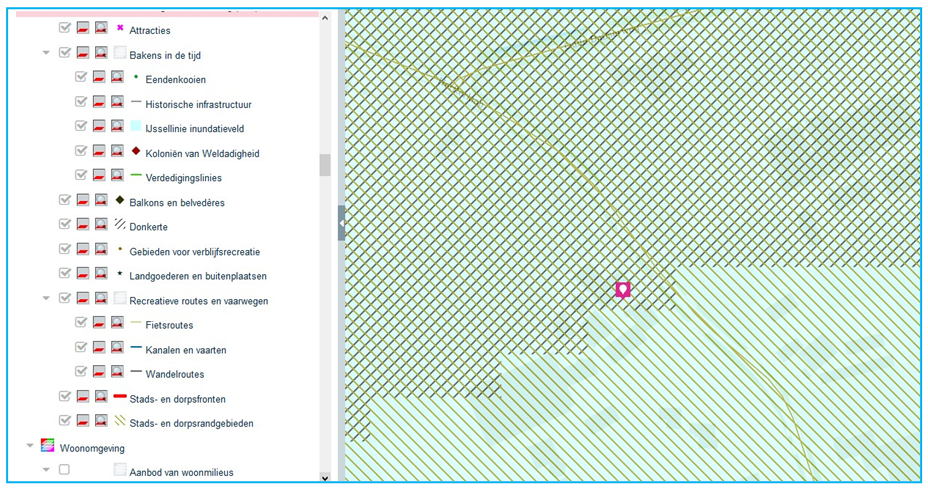Click the red layer icon for Kanalen en vaarten
The height and width of the screenshot is (491, 928).
(x=99, y=347)
